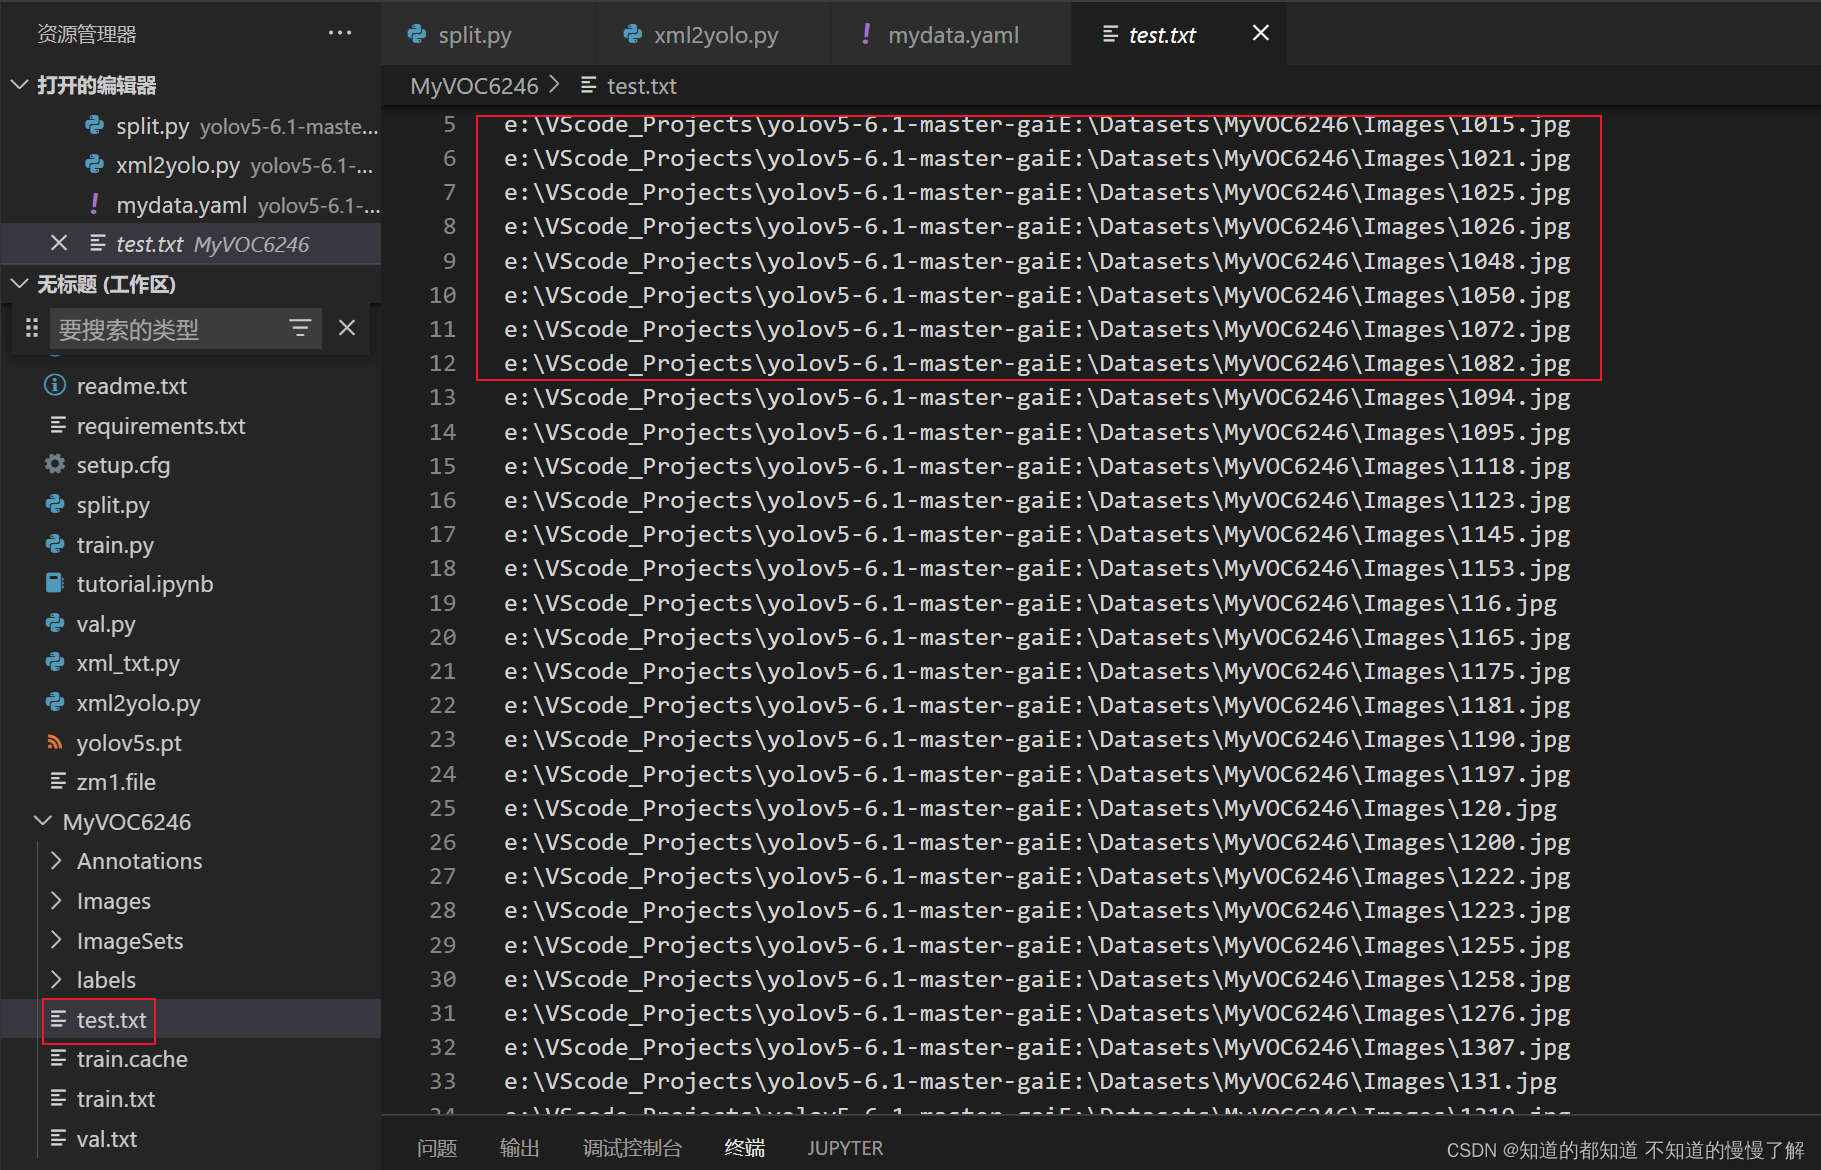
Task: Click Python icon beside val.py in tree
Action: point(56,623)
